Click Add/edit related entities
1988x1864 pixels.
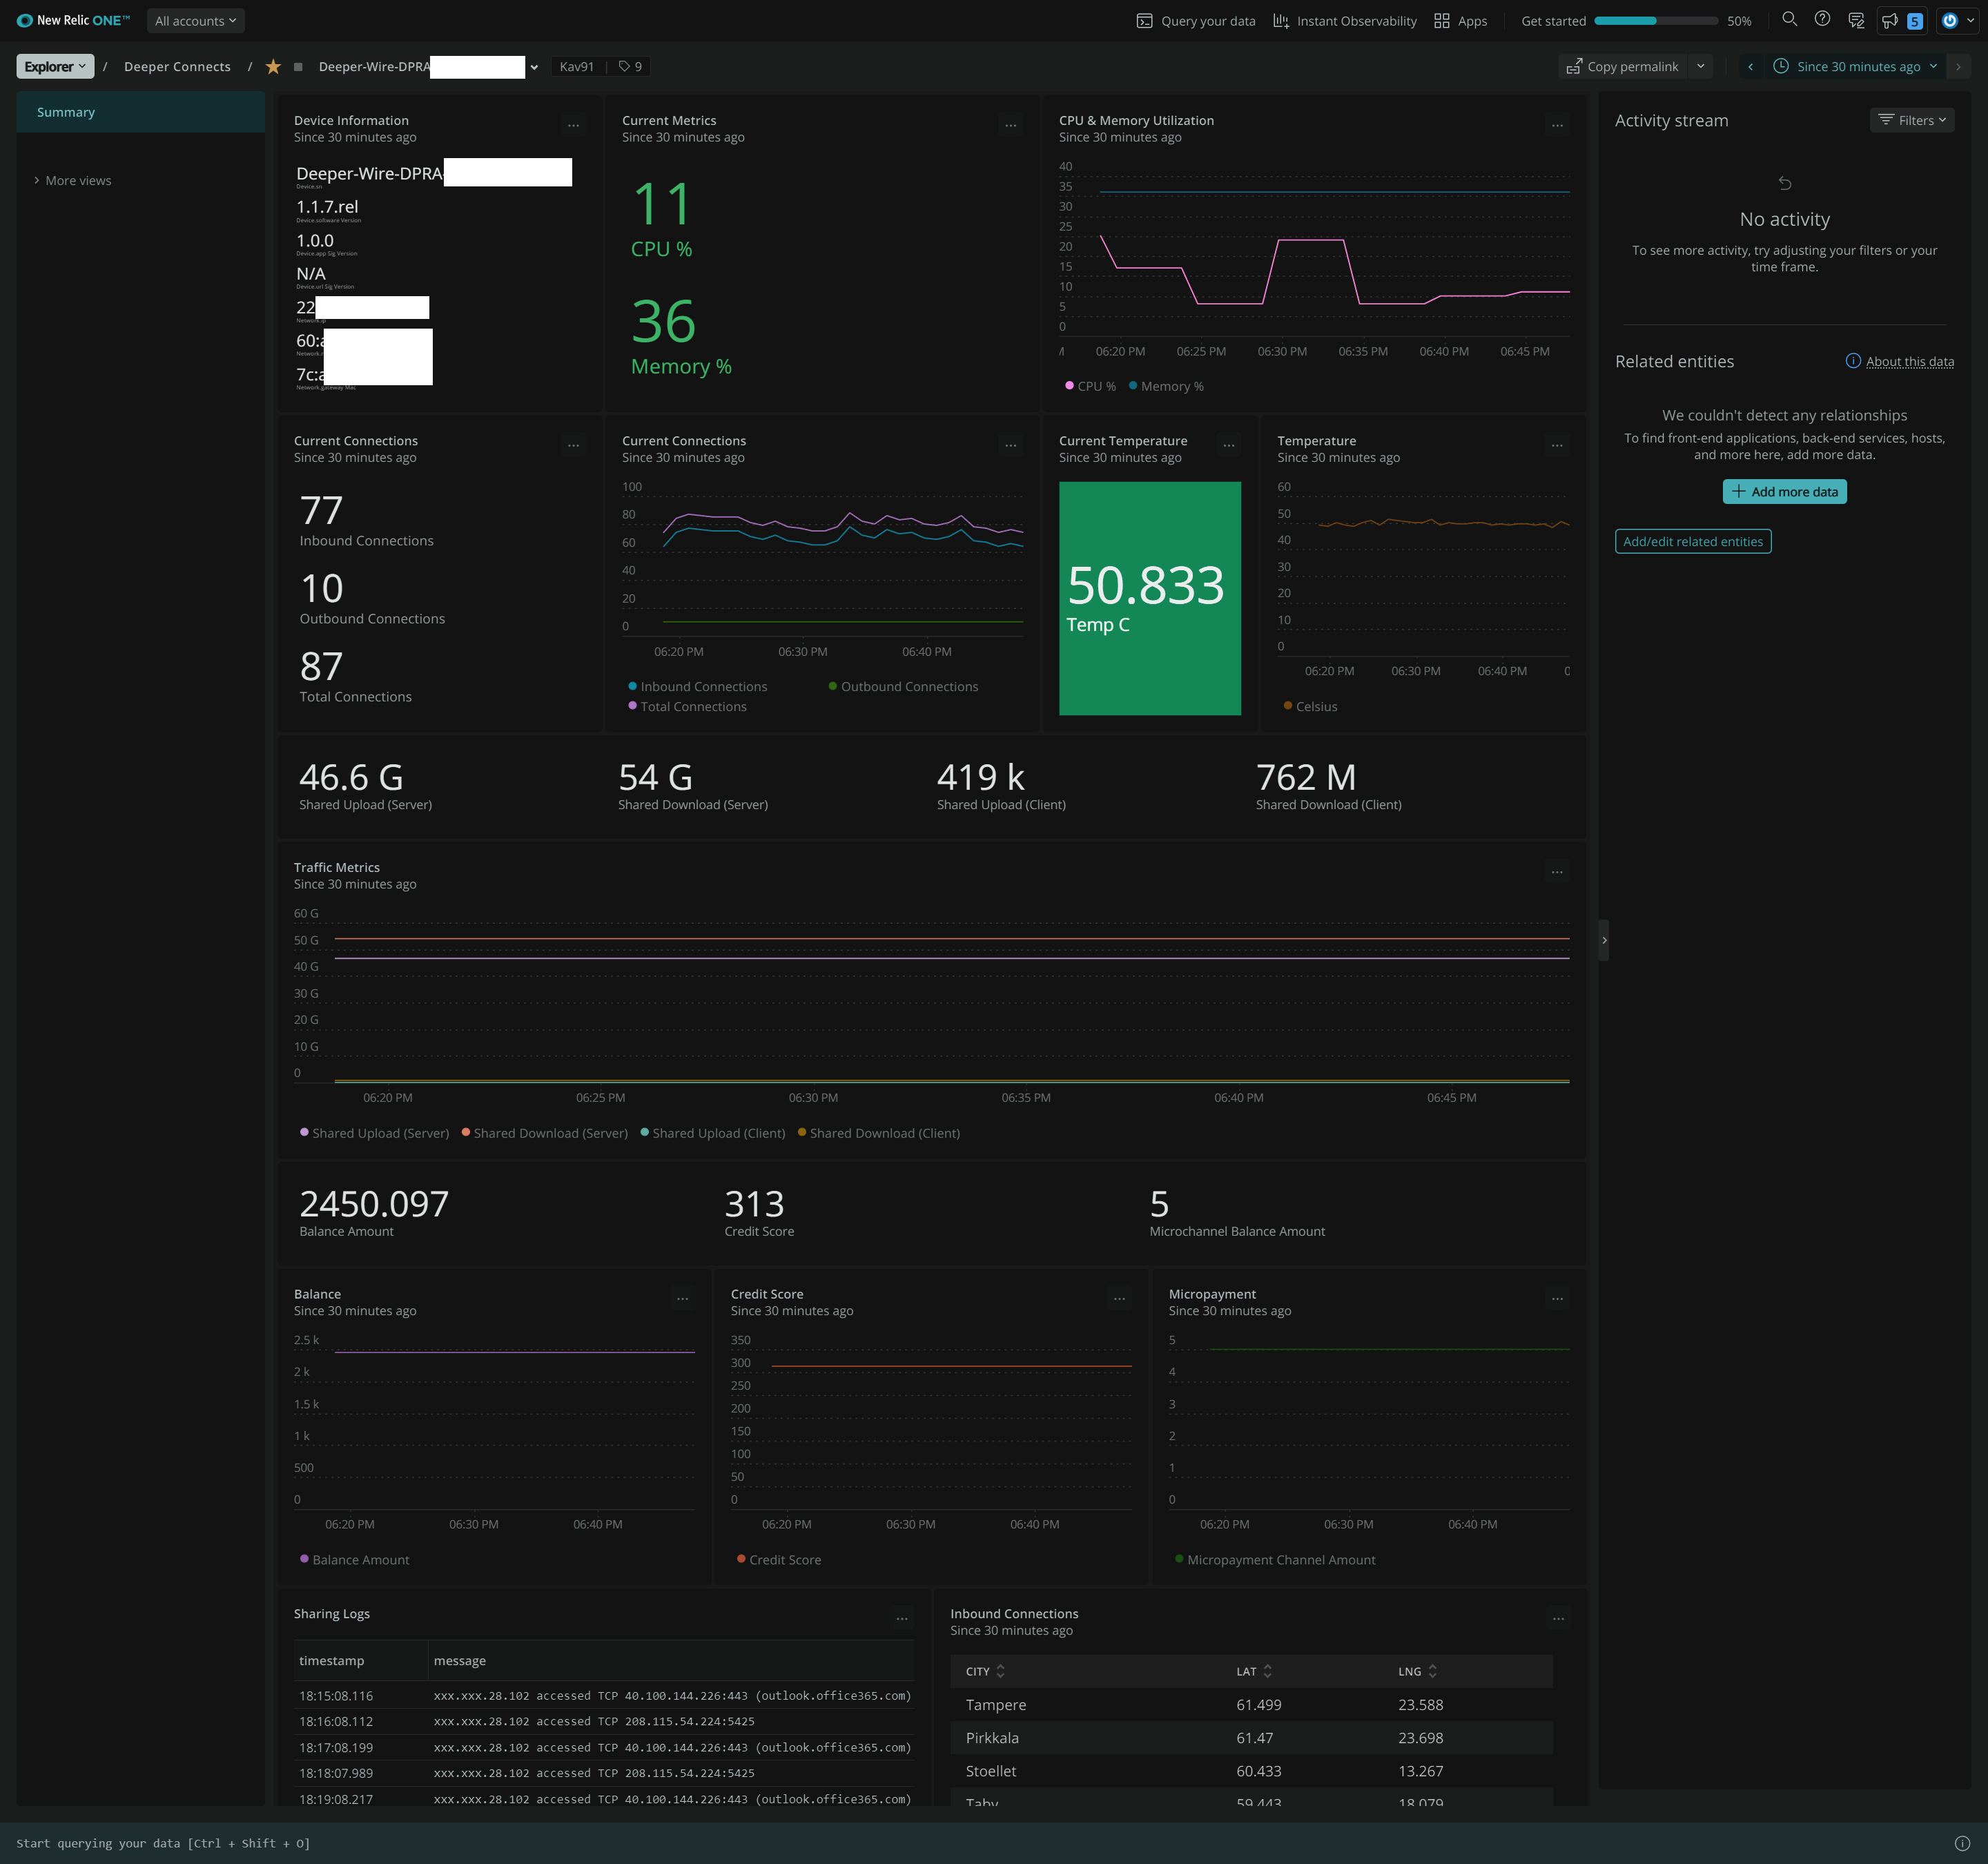(x=1693, y=541)
